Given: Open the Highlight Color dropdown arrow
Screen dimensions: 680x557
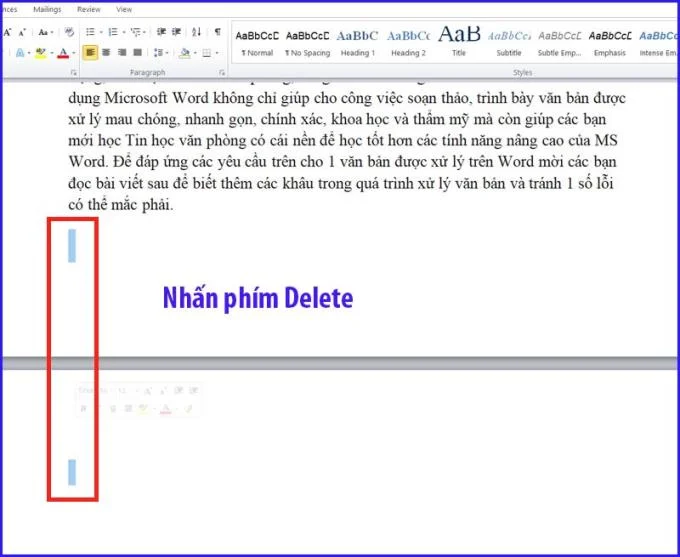Looking at the screenshot, I should (x=52, y=53).
